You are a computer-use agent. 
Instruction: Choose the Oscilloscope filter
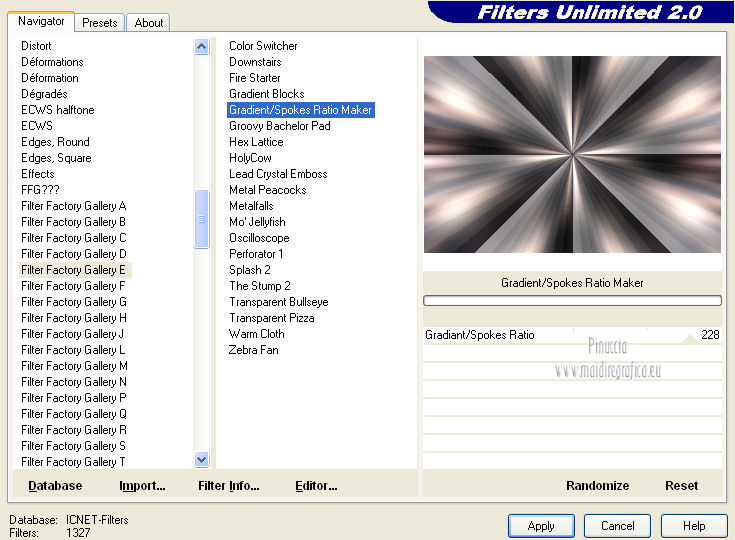point(259,238)
